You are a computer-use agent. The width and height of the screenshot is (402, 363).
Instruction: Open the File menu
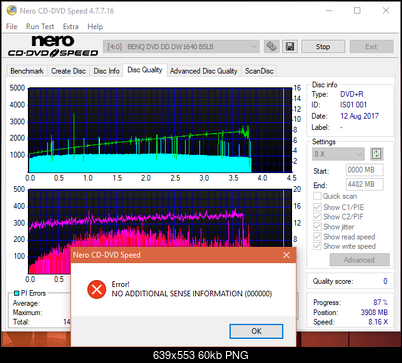(x=12, y=27)
